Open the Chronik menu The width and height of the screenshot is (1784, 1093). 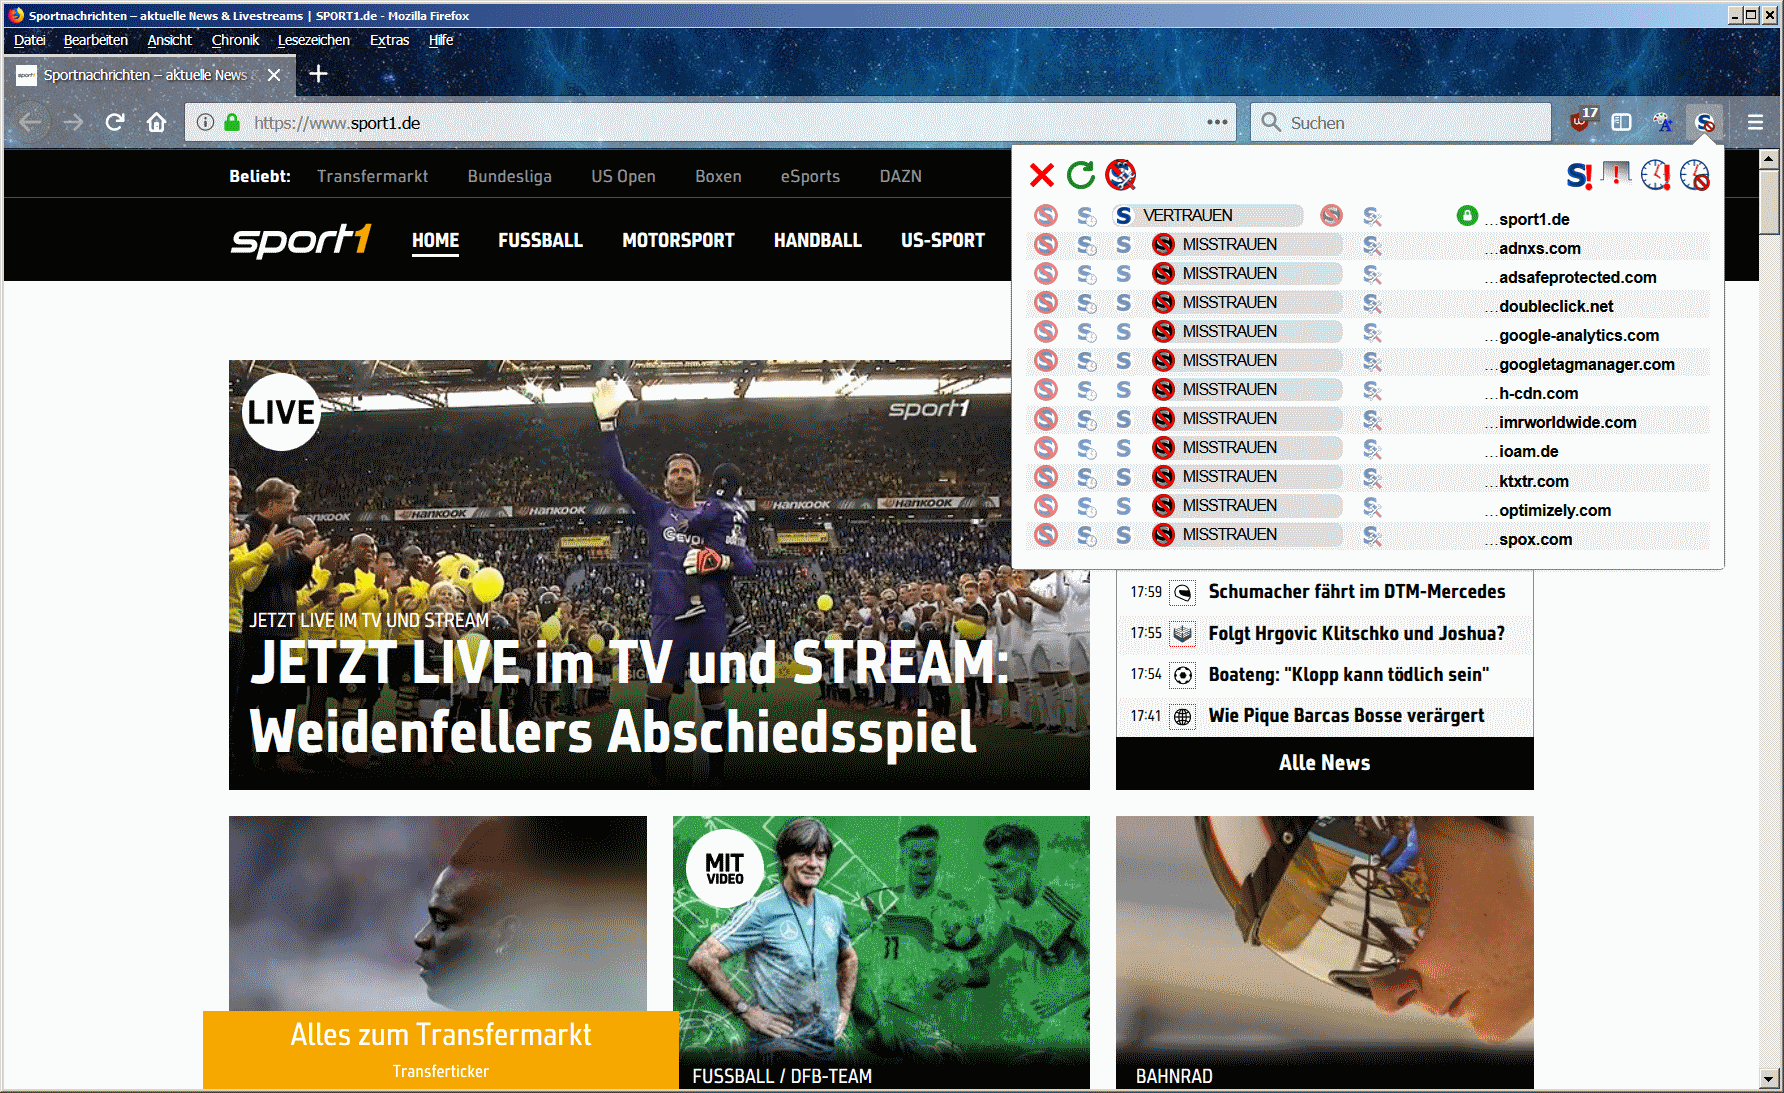tap(235, 40)
